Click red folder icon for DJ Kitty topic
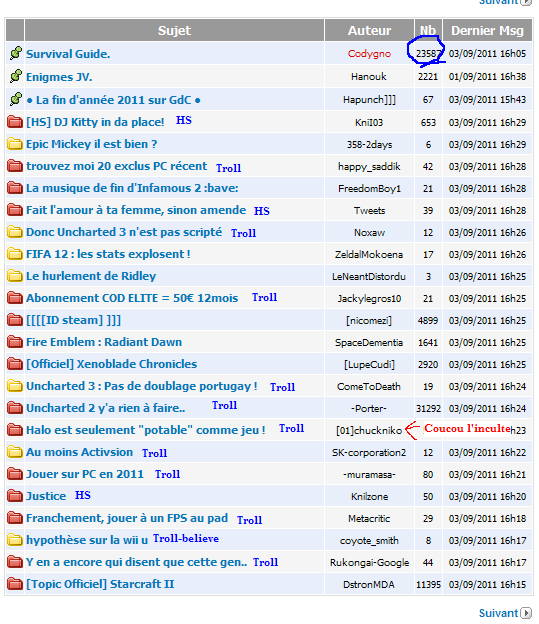The height and width of the screenshot is (624, 539). click(15, 122)
